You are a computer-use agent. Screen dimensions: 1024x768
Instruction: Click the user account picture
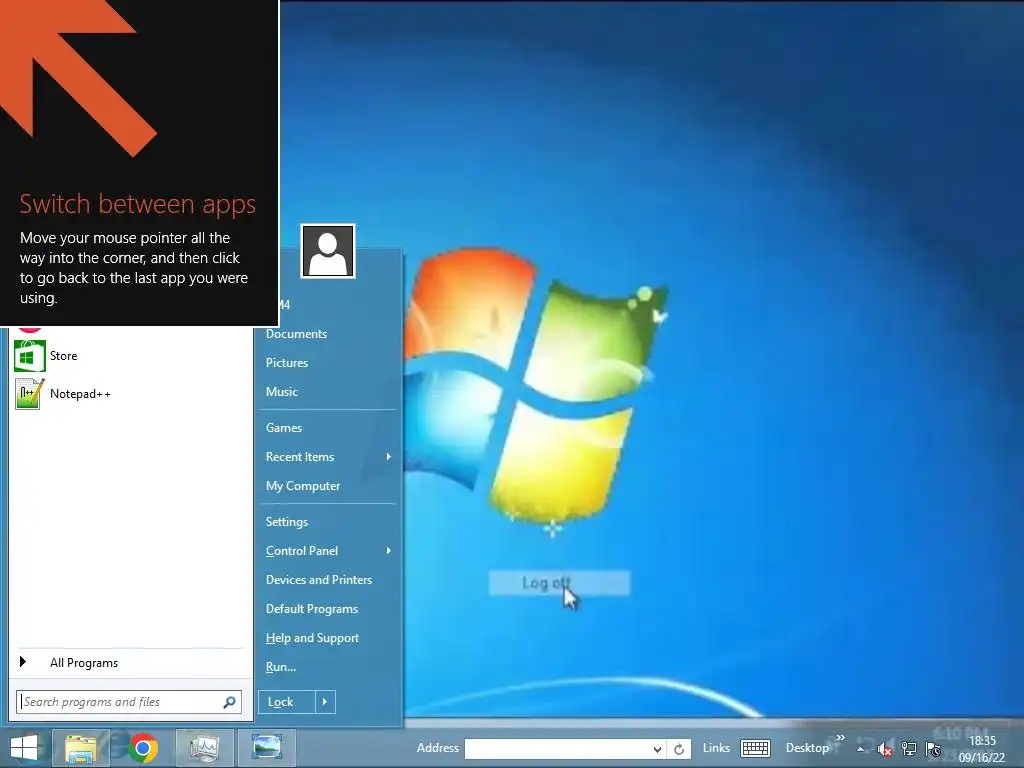coord(328,251)
